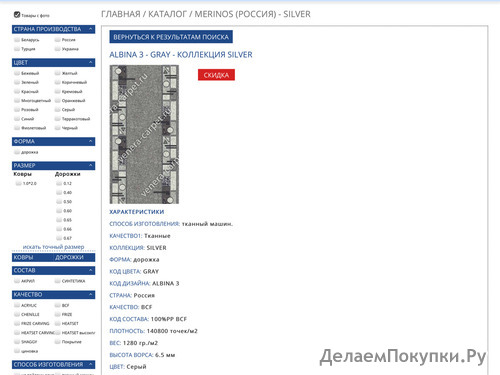
Task: Uncheck the Товары с фото checkbox
Action: [x=17, y=15]
